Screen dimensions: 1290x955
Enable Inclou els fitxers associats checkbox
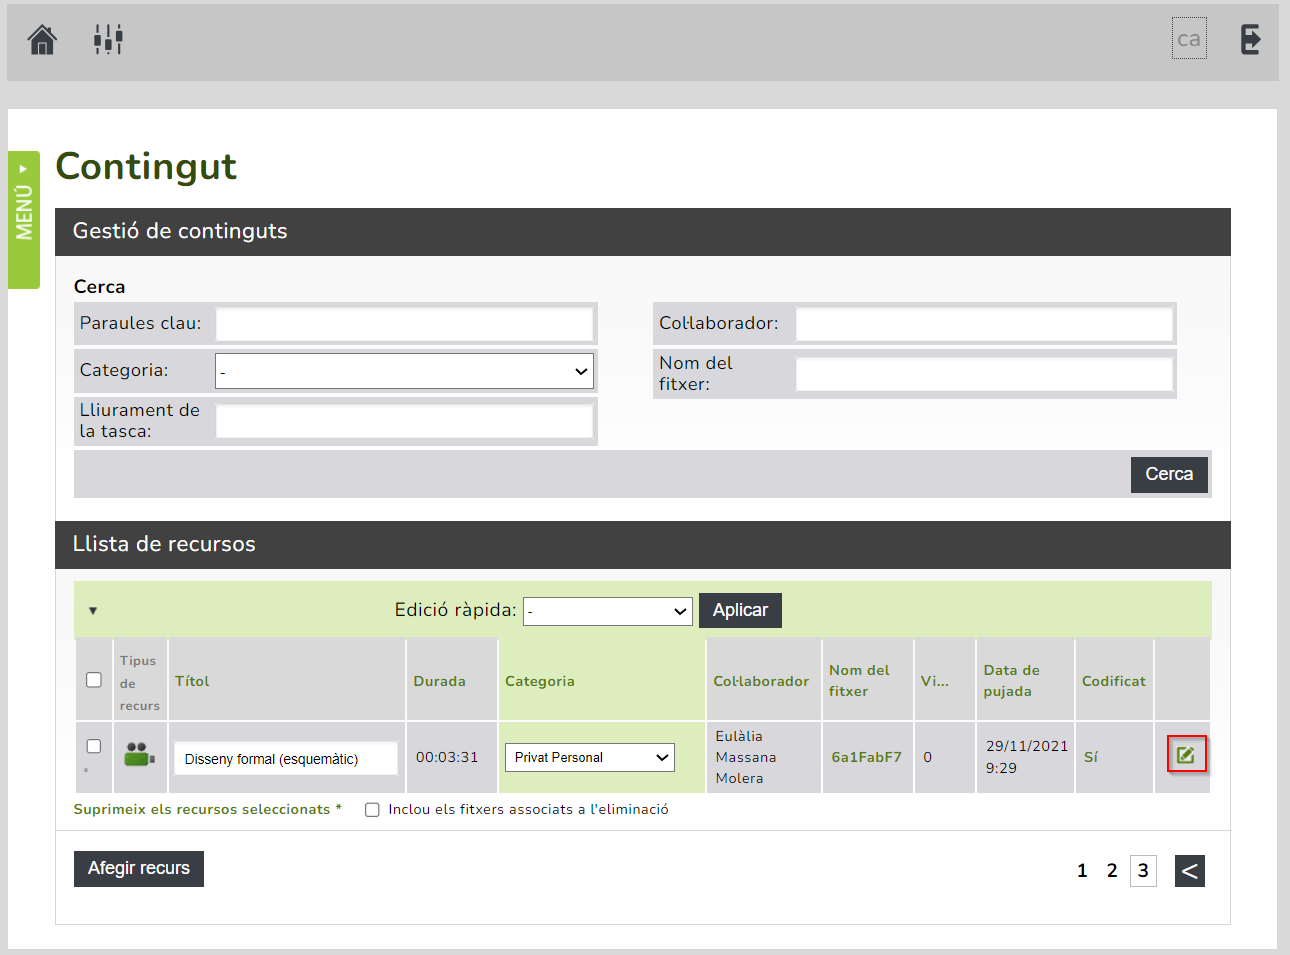click(x=372, y=810)
